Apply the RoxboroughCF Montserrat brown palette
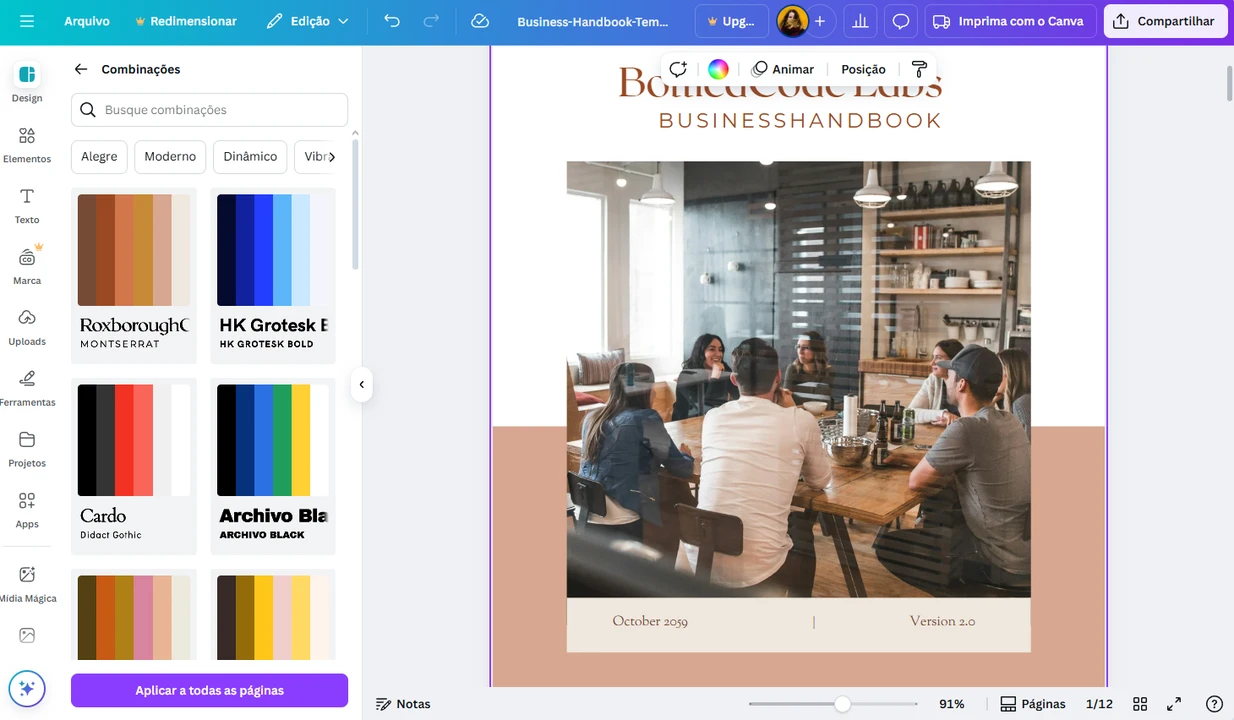1234x720 pixels. [134, 275]
